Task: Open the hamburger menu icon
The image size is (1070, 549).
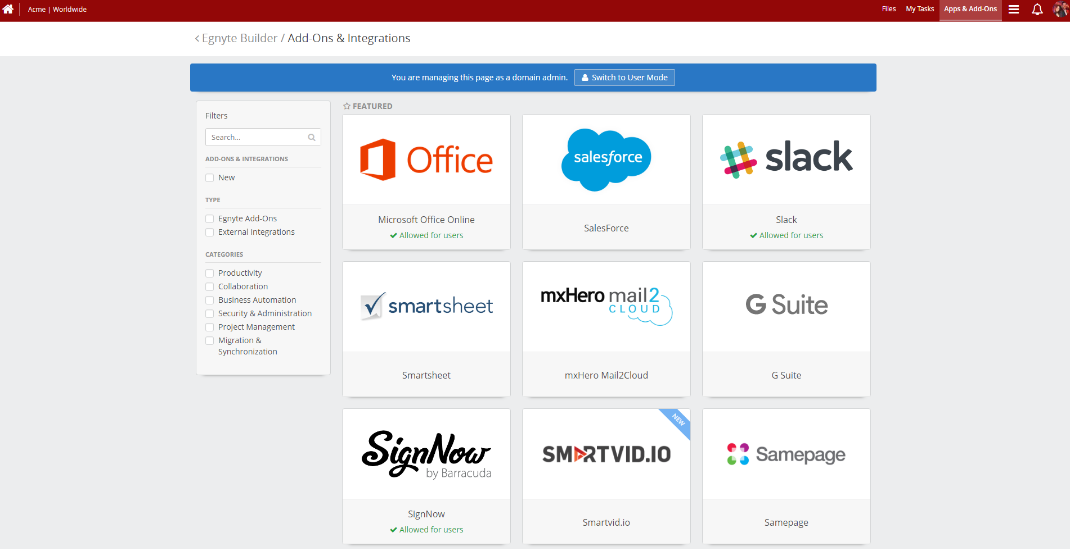Action: pyautogui.click(x=1014, y=9)
